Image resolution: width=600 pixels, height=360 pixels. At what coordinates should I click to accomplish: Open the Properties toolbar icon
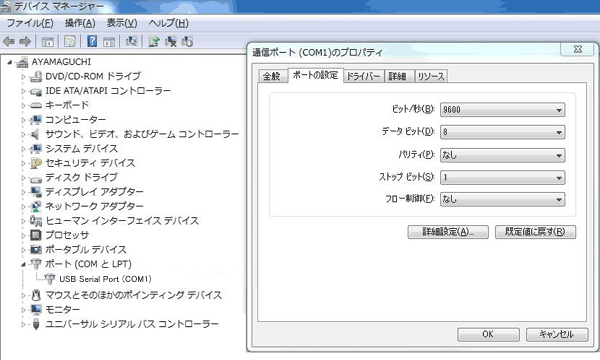(x=70, y=41)
